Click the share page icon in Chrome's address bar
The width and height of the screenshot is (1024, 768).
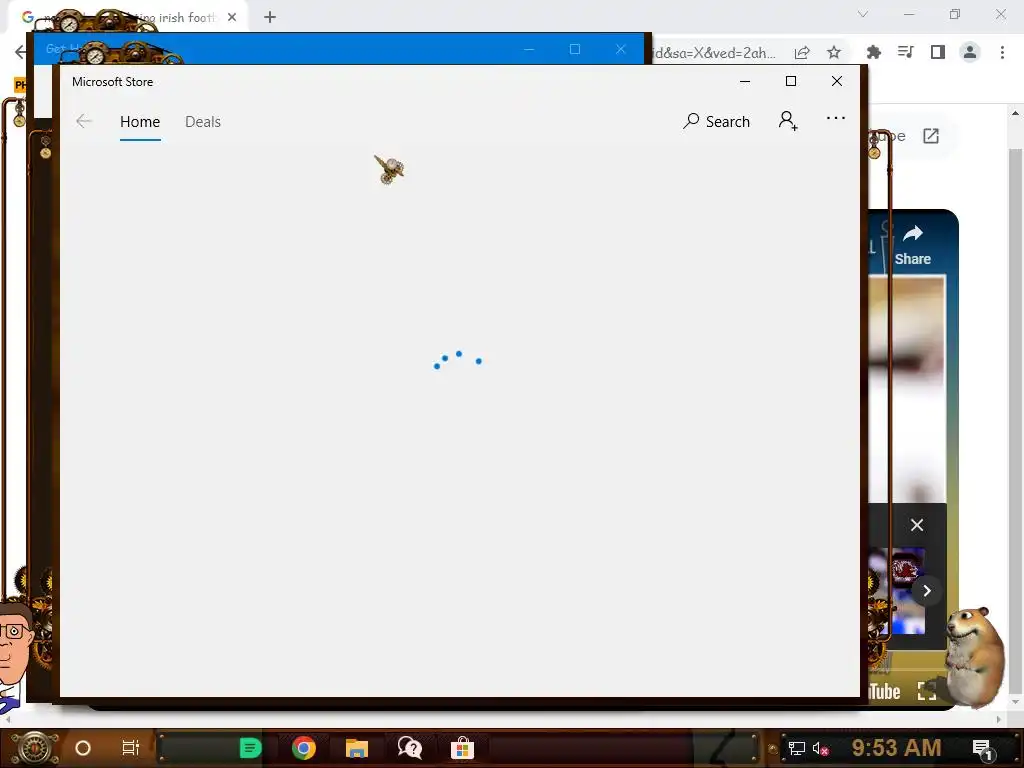(802, 52)
